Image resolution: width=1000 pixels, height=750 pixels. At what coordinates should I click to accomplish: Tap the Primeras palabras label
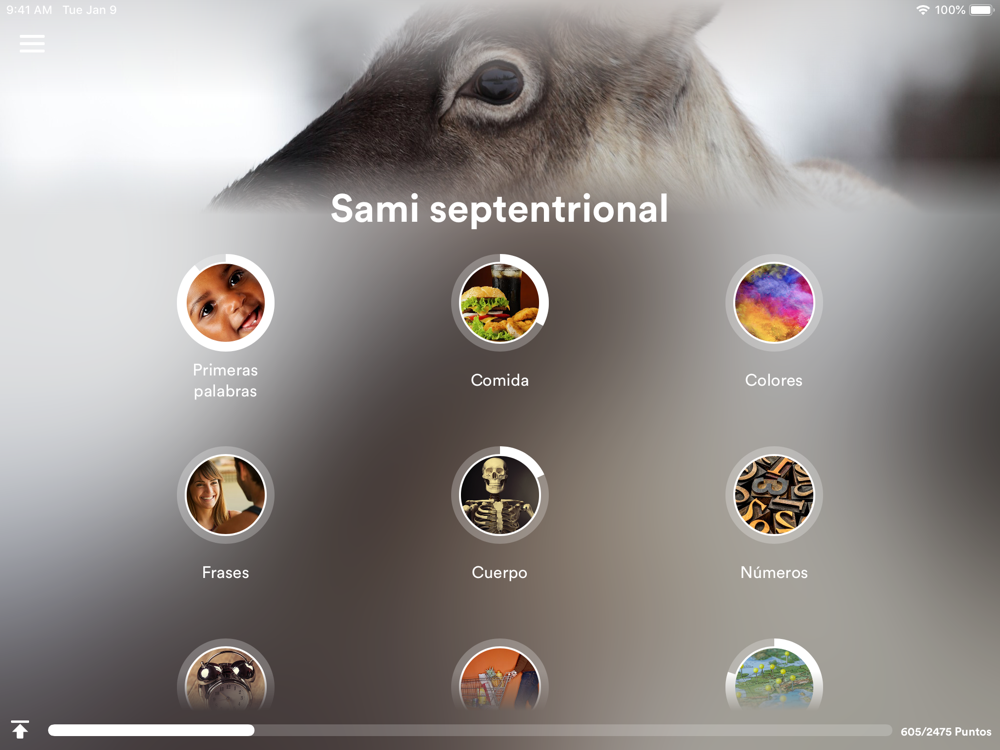[226, 380]
